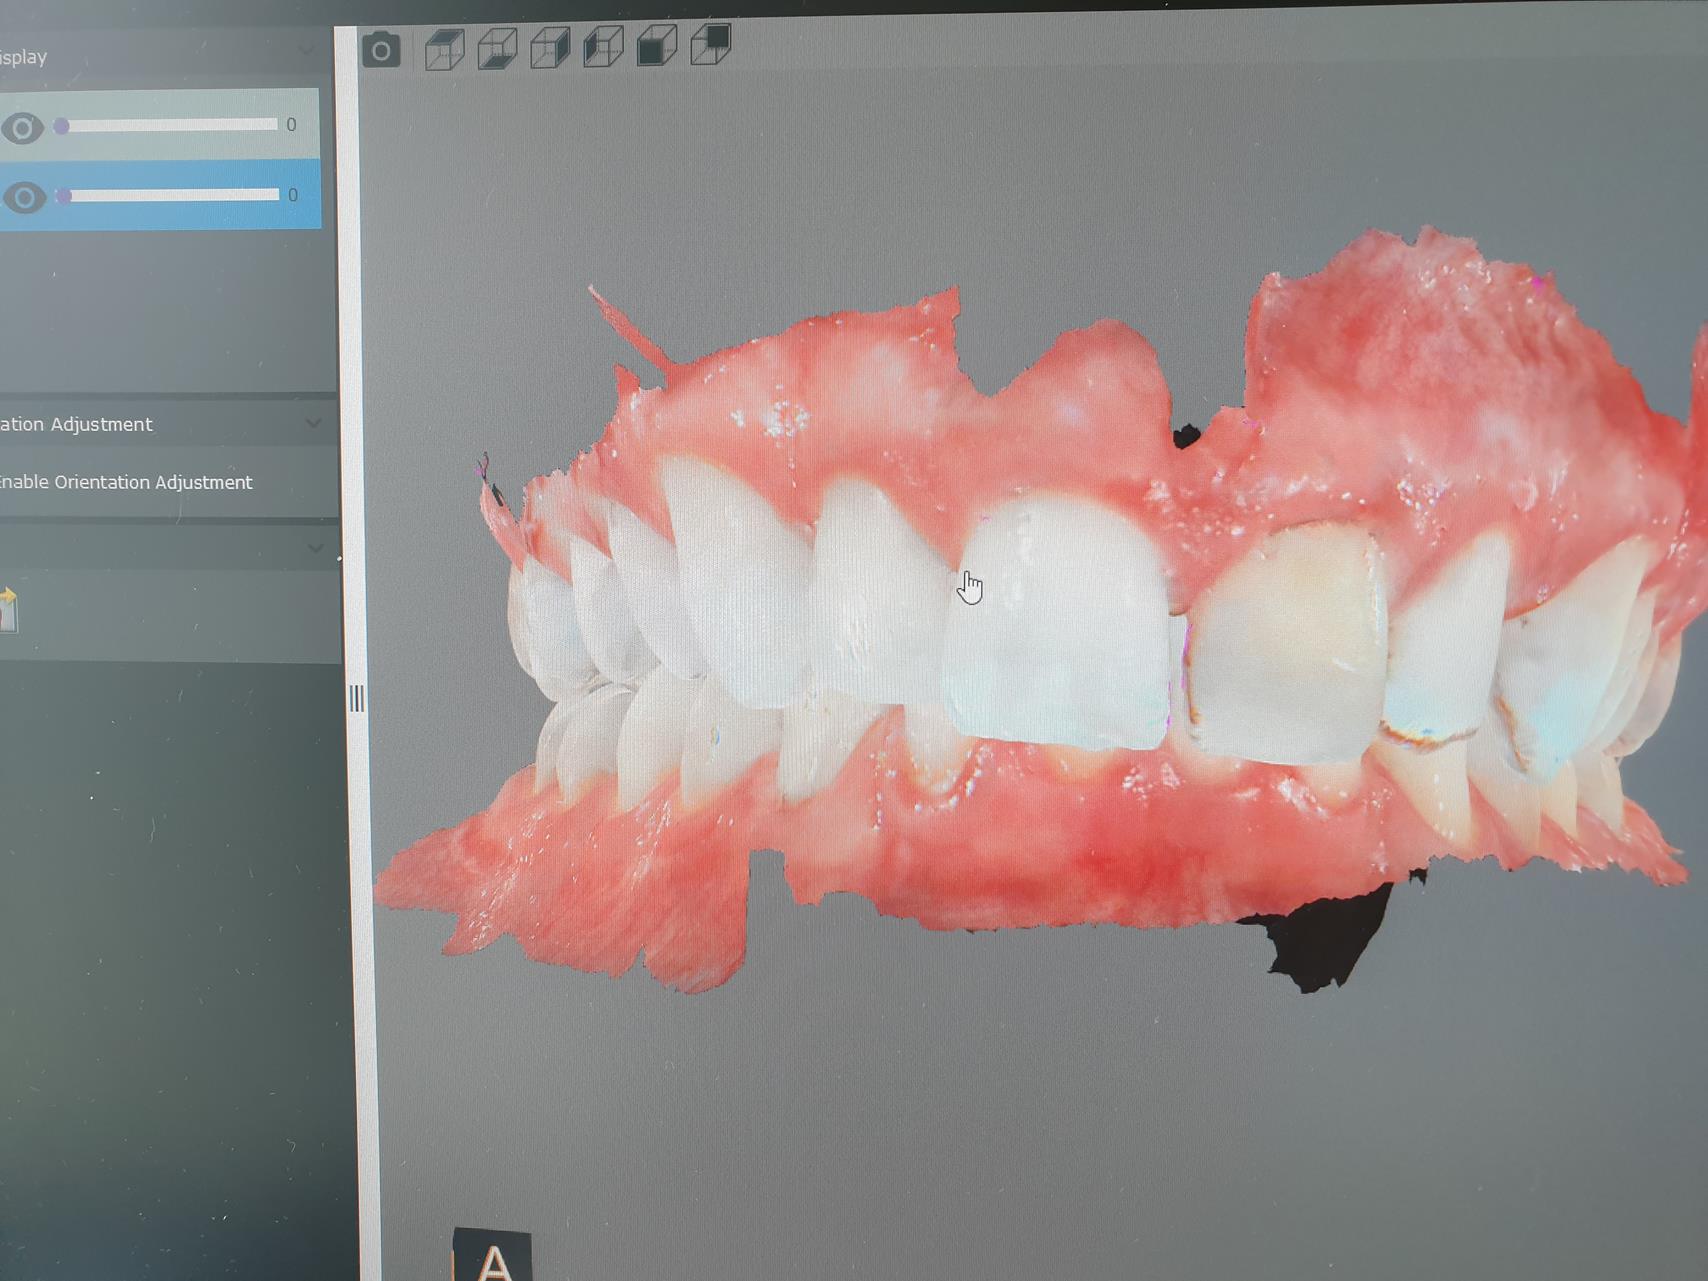Screen dimensions: 1708x1281
Task: Toggle the eye icon in the first display row
Action: (22, 128)
